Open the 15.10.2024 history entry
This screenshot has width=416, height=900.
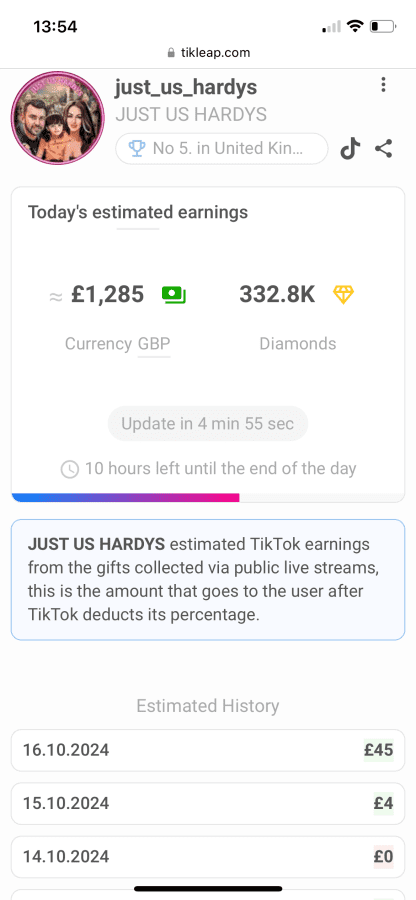pos(208,804)
